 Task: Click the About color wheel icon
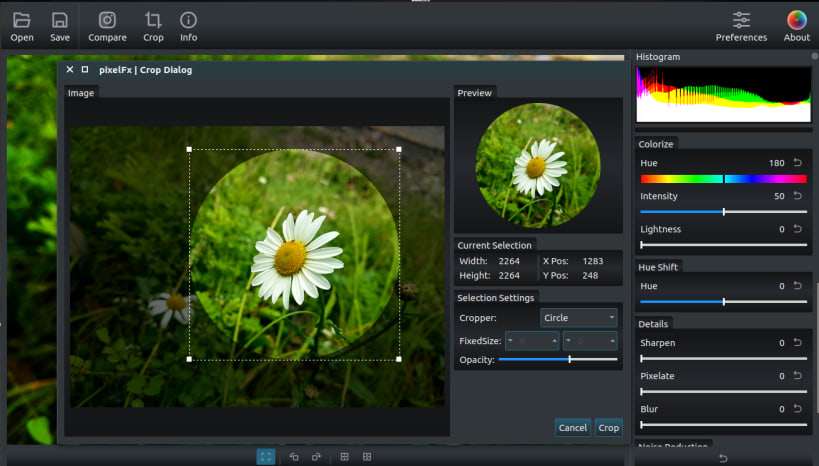point(797,20)
